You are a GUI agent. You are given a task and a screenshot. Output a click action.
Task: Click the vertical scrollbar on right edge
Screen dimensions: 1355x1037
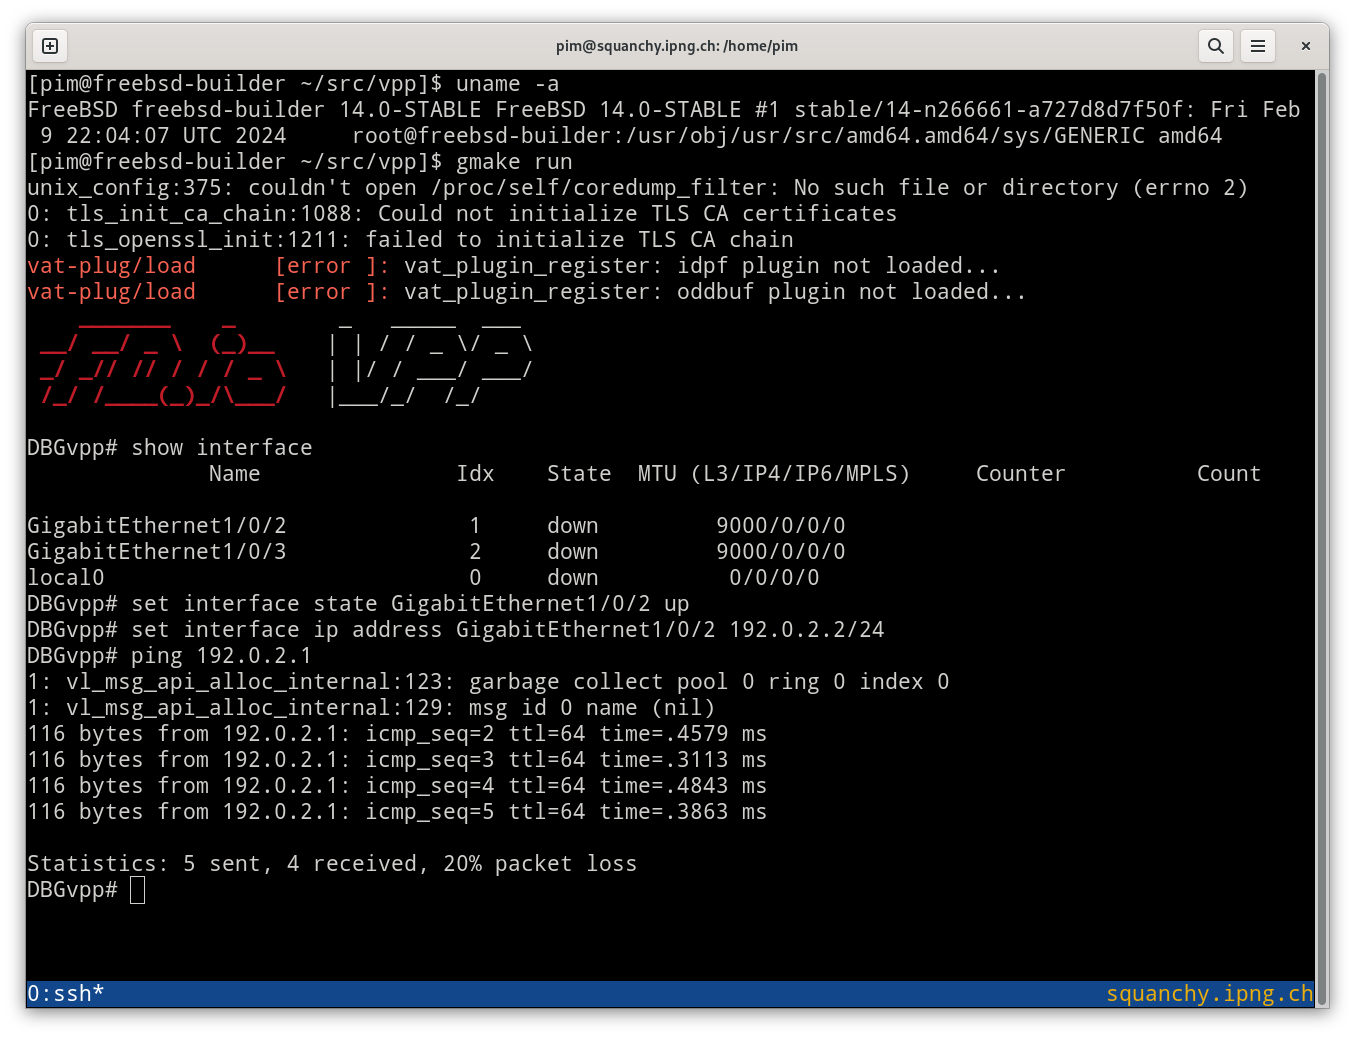click(1321, 500)
